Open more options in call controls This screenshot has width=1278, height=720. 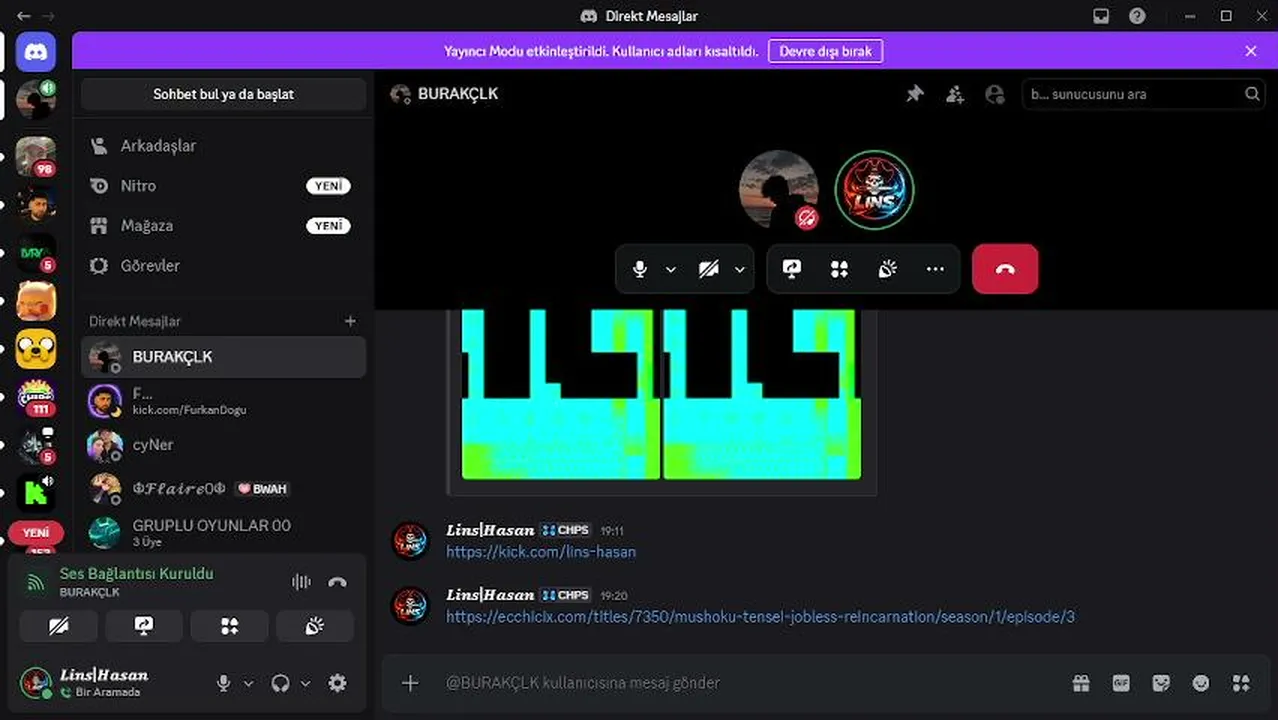(935, 270)
